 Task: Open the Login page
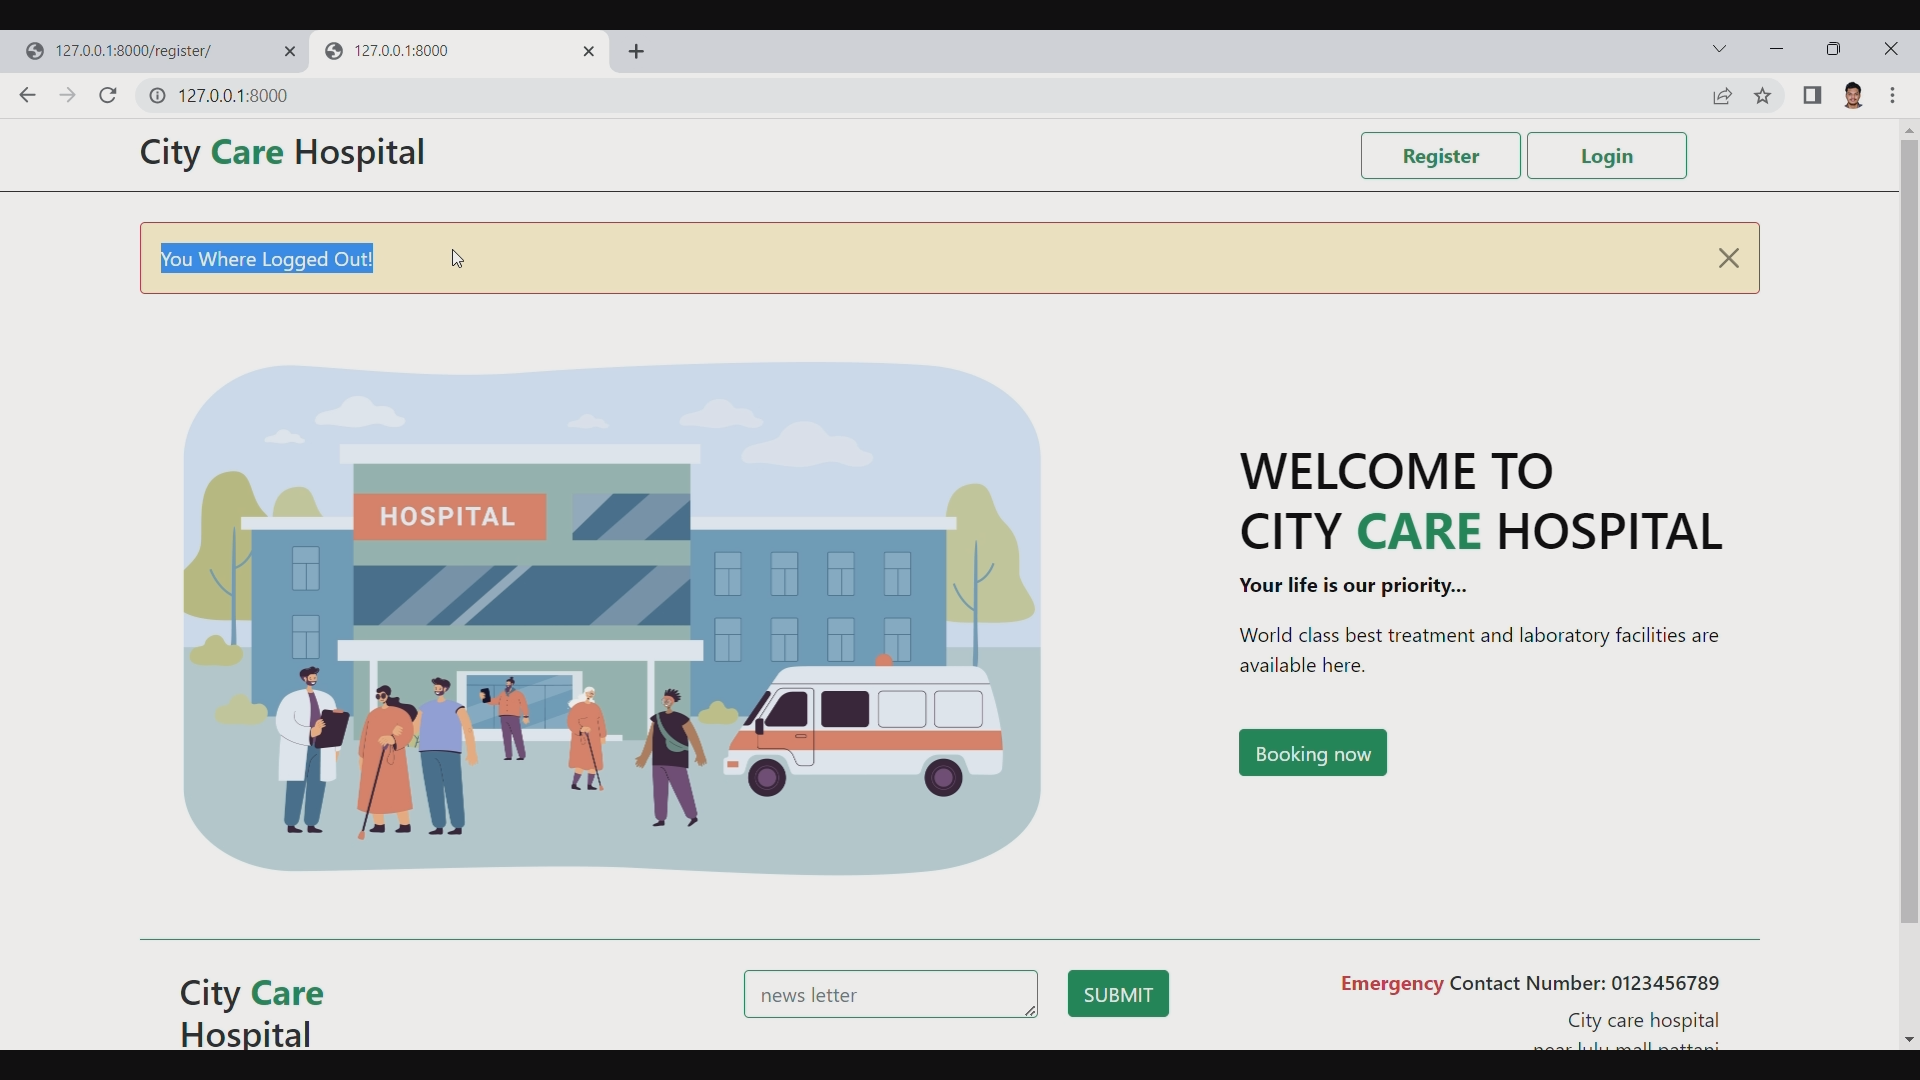click(x=1606, y=156)
